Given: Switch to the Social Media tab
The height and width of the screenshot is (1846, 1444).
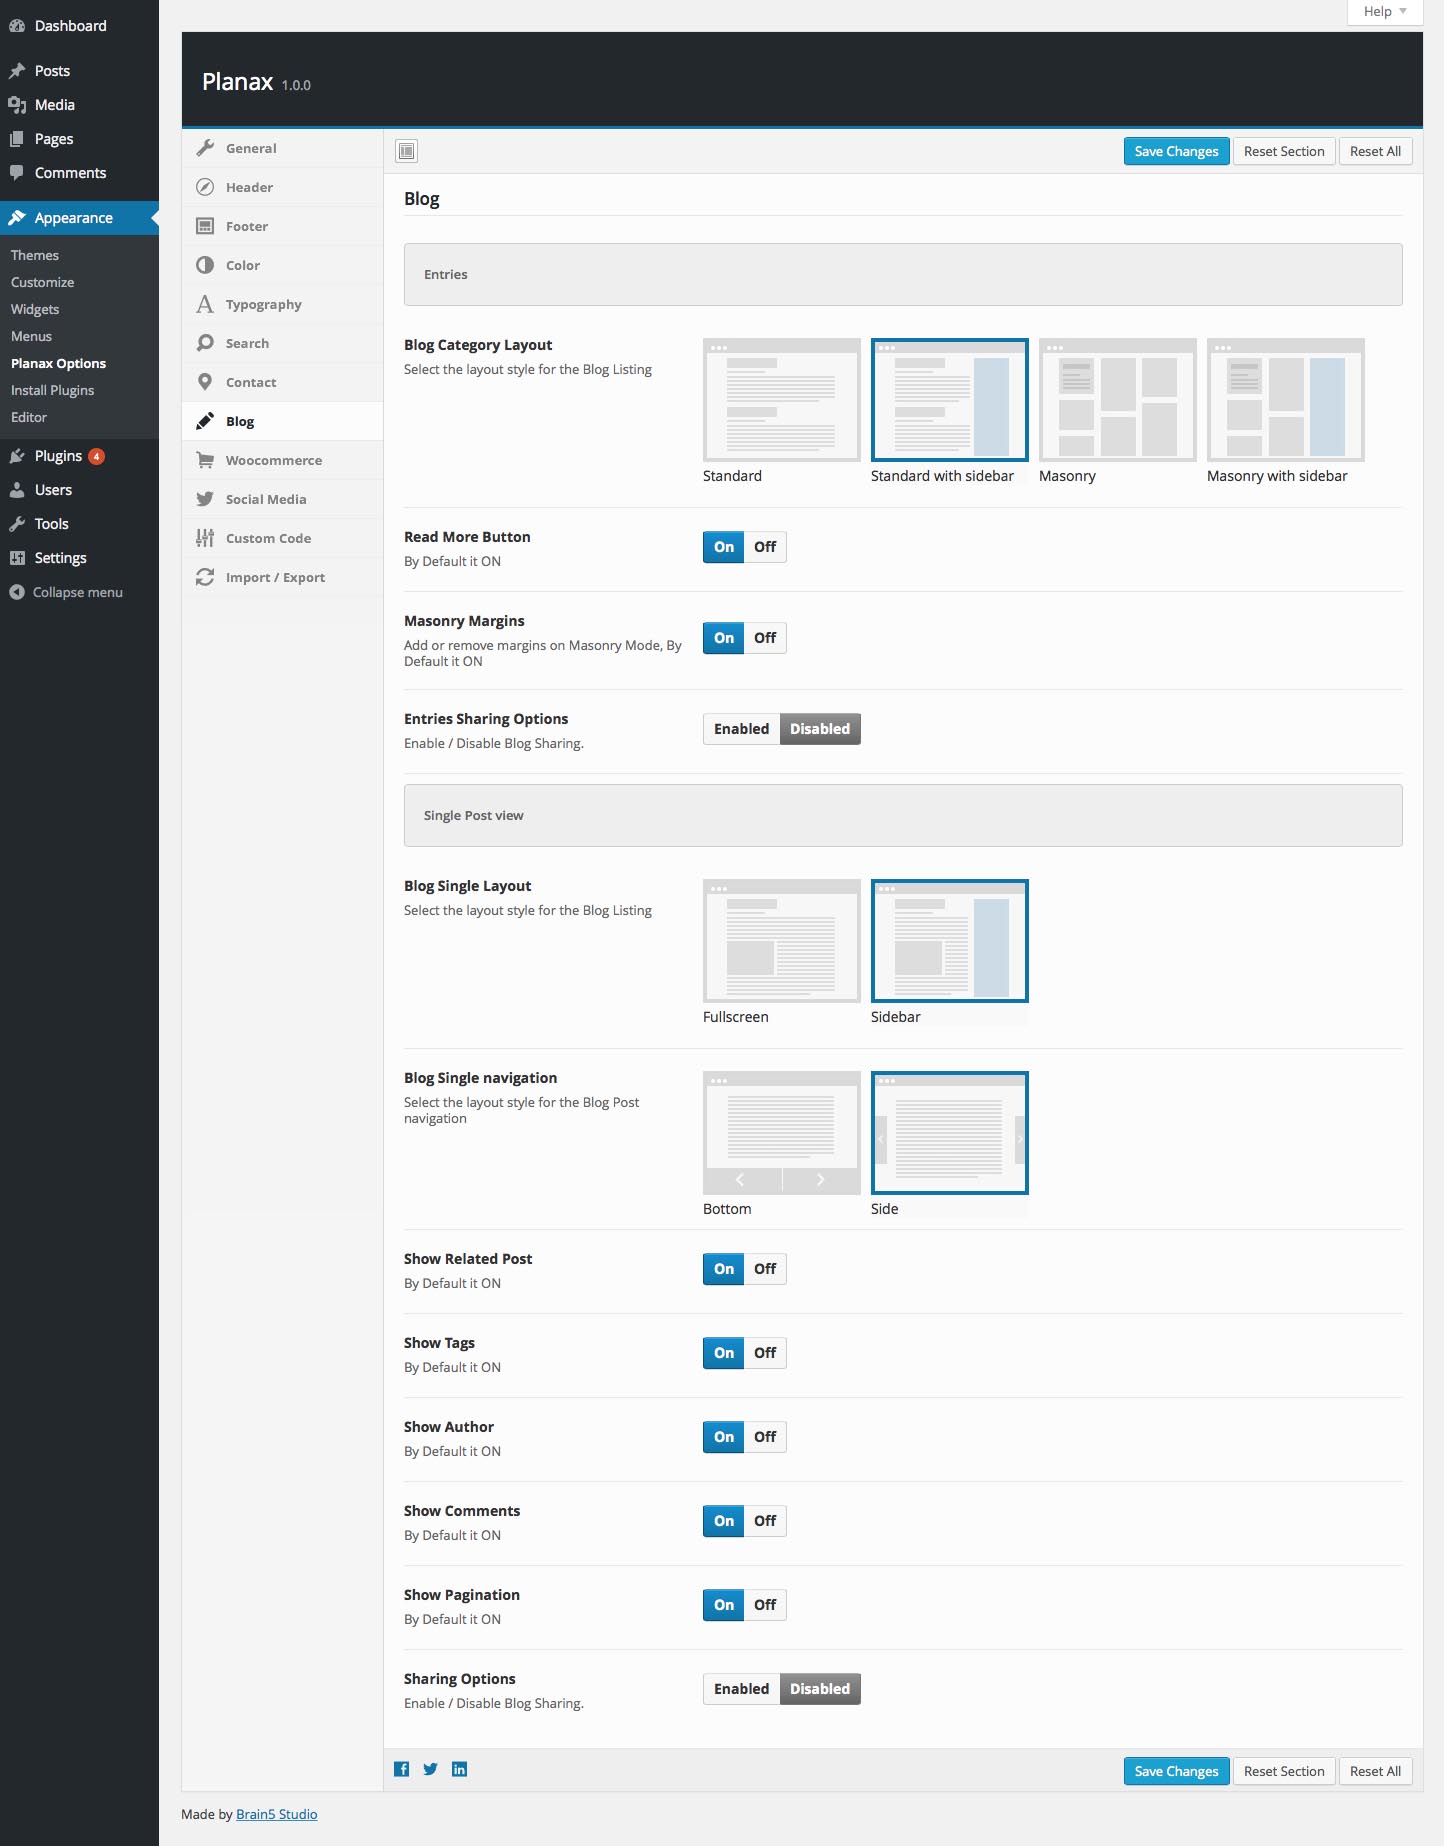Looking at the screenshot, I should (x=265, y=499).
